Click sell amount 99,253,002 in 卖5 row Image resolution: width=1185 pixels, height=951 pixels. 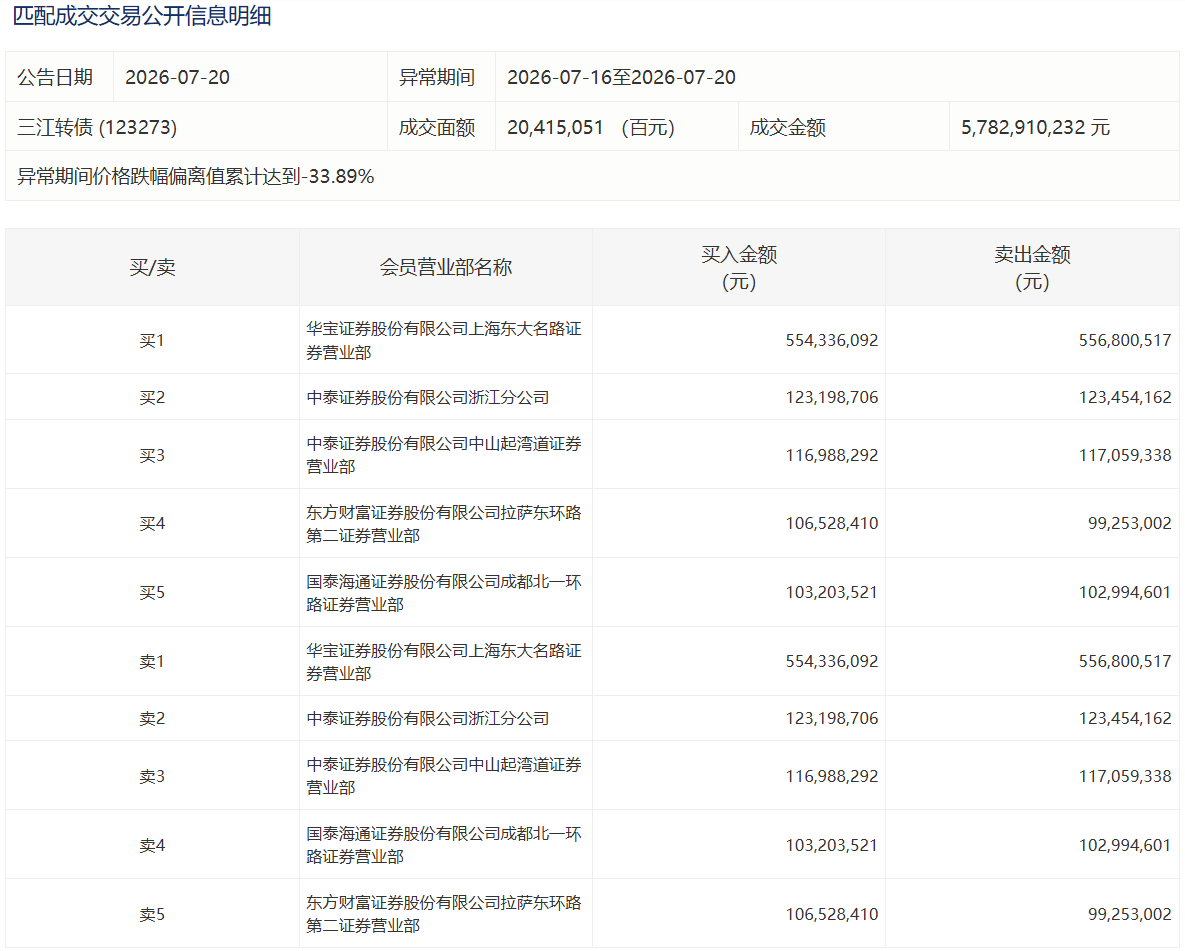click(1129, 914)
